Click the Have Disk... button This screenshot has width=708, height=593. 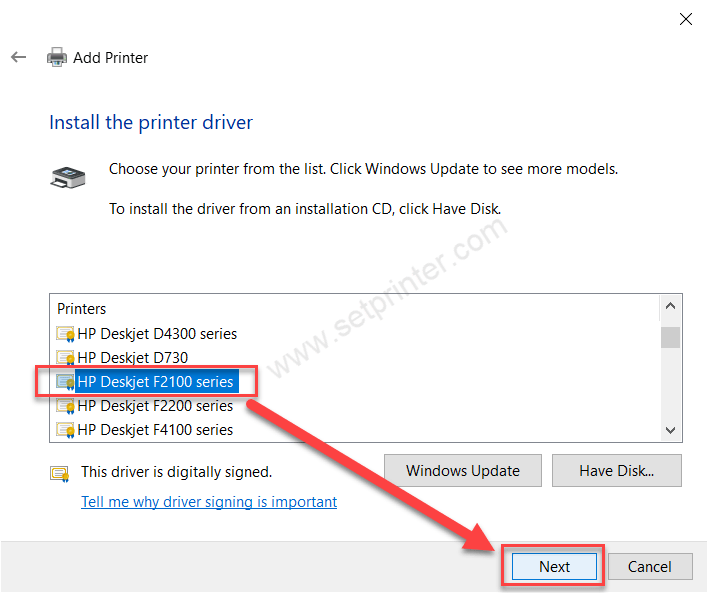617,471
